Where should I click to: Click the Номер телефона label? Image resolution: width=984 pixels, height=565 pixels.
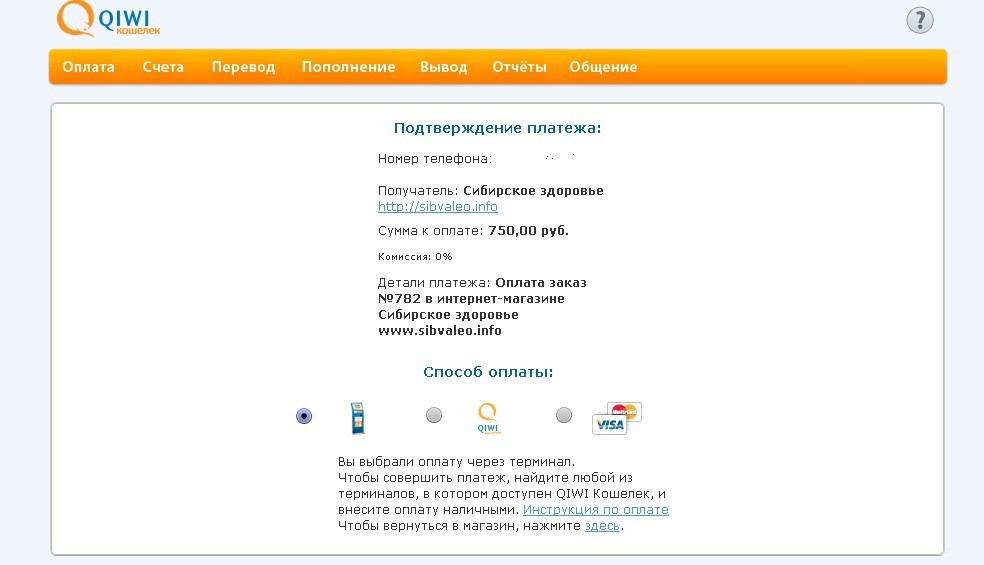pos(434,159)
